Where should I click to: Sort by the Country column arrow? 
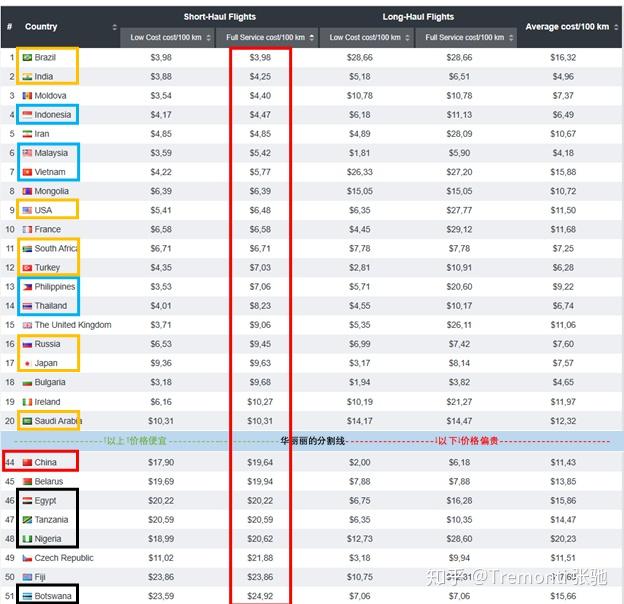coord(115,27)
